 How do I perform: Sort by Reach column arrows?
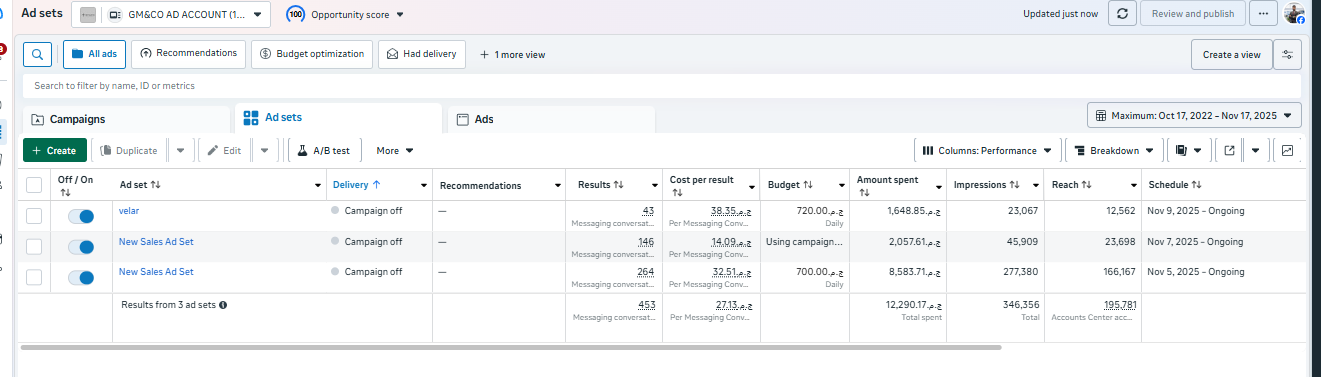point(1087,185)
